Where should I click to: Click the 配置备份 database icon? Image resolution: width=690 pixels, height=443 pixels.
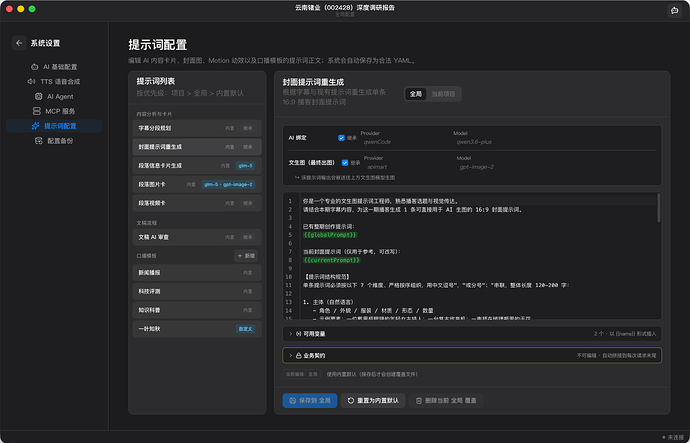coord(39,141)
